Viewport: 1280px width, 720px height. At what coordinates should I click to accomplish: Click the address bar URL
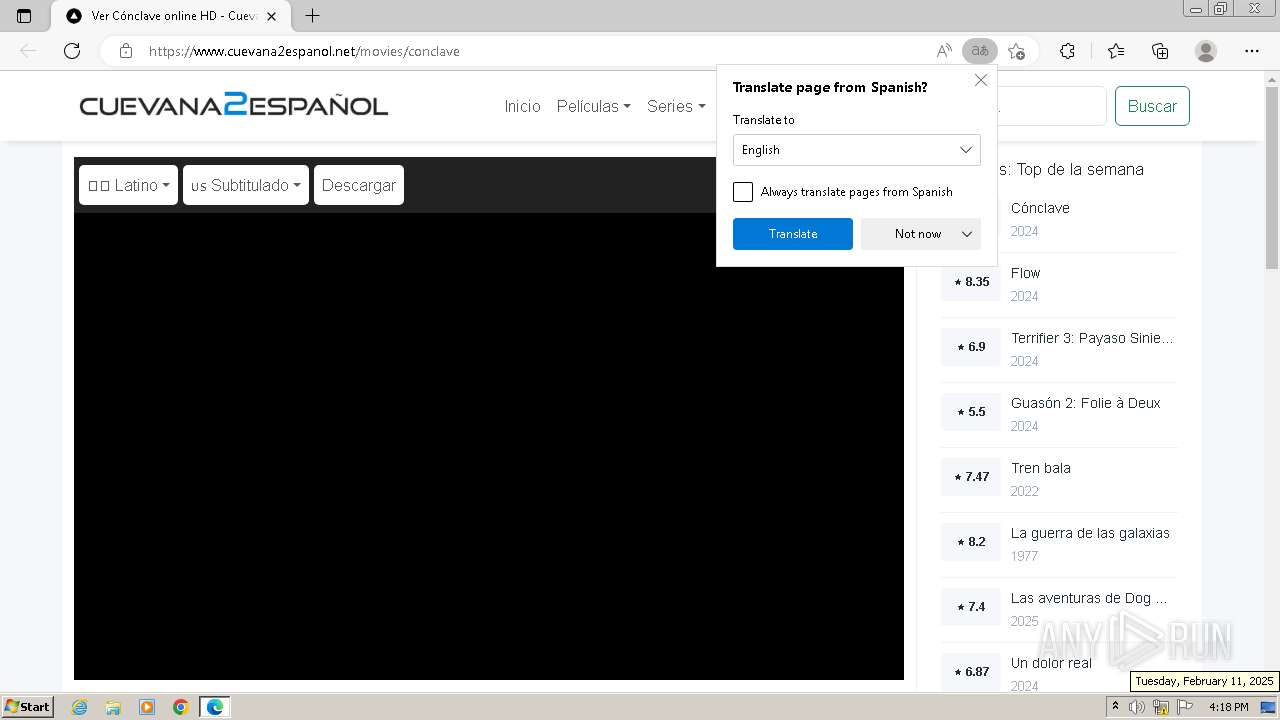(304, 51)
